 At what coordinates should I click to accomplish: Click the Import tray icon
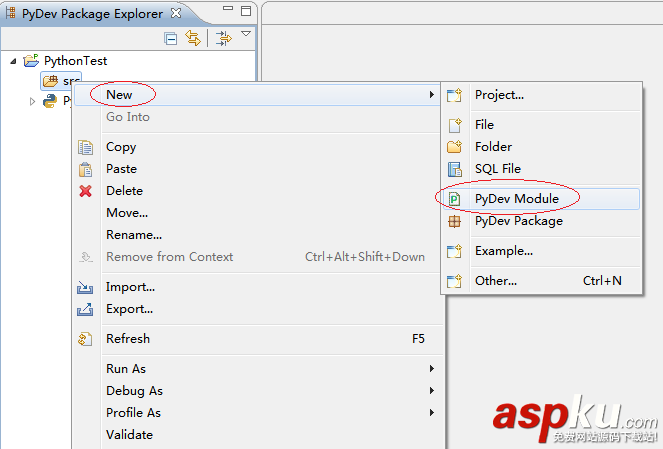[x=85, y=287]
